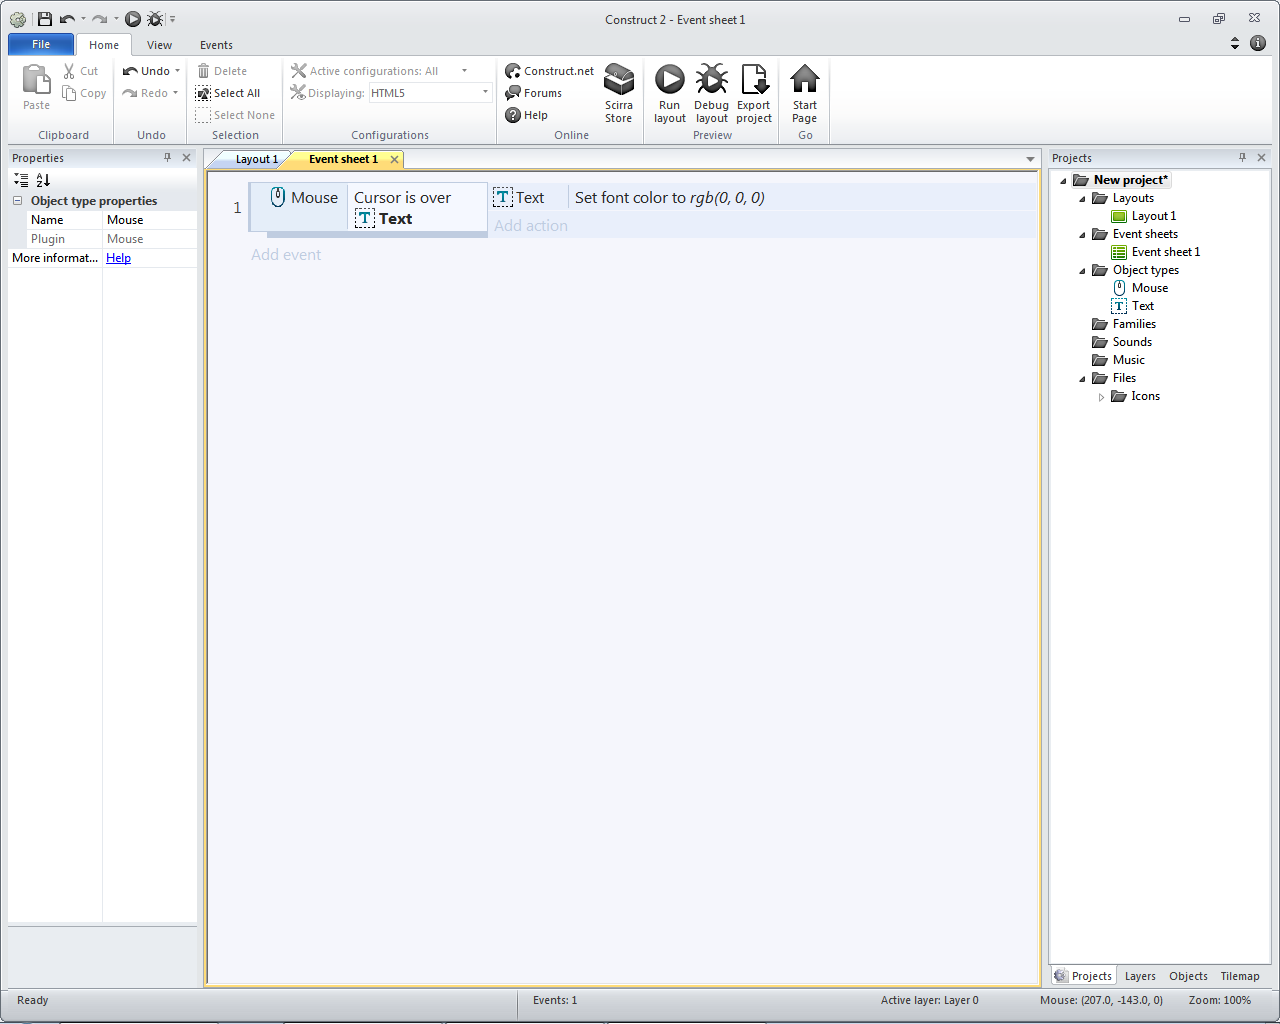The height and width of the screenshot is (1024, 1280).
Task: Open the Displaying HTML5 dropdown
Action: point(485,93)
